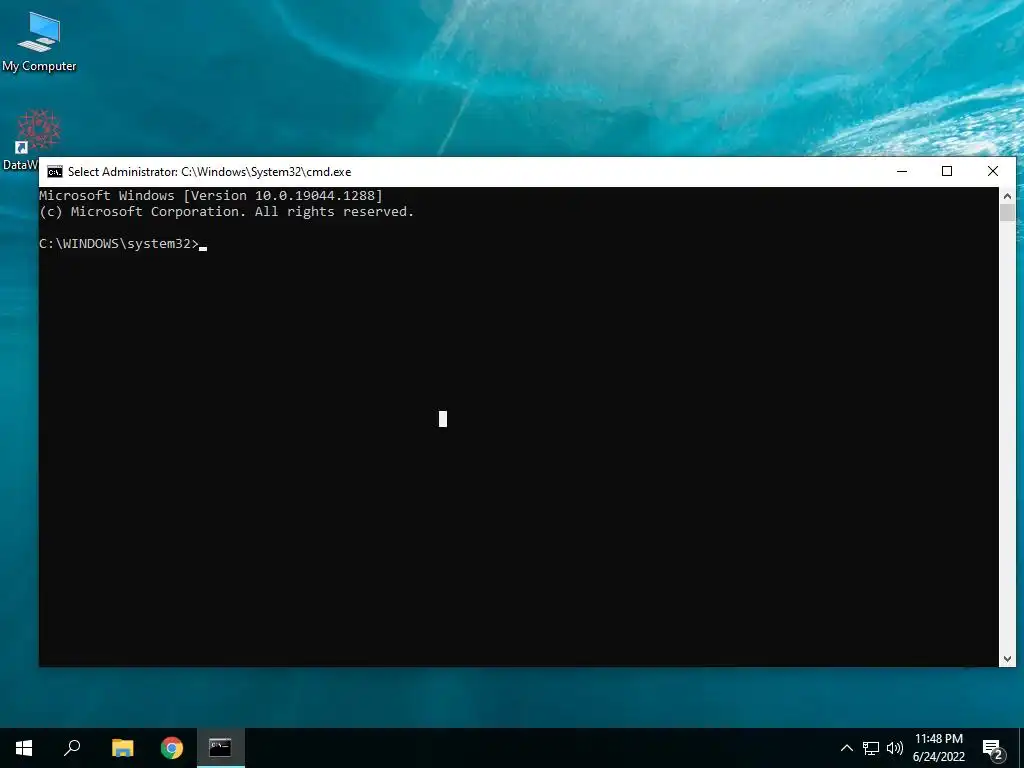Image resolution: width=1024 pixels, height=768 pixels.
Task: Click the C:\WINDOWS\system32> prompt line
Action: (x=123, y=244)
